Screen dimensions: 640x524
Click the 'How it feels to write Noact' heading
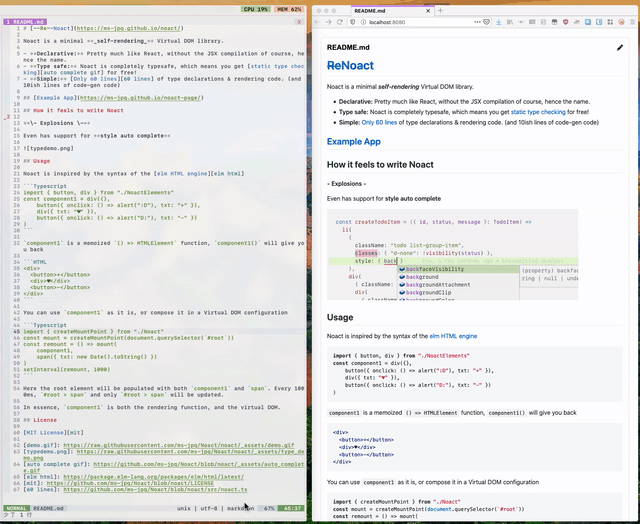[380, 164]
